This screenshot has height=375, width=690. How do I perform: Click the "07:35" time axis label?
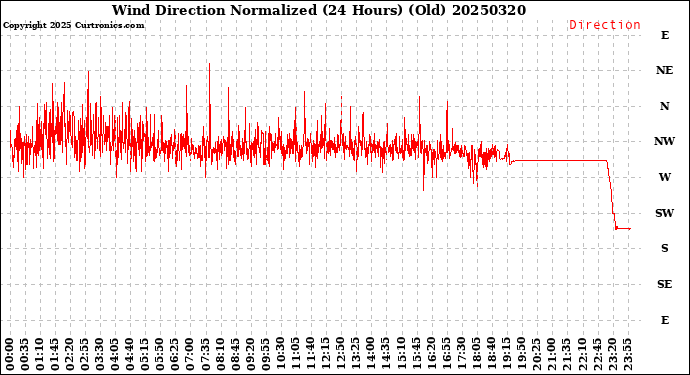click(206, 354)
